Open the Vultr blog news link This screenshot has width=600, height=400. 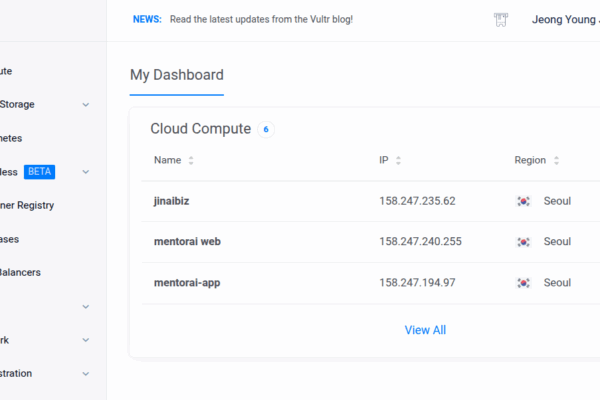(x=261, y=19)
